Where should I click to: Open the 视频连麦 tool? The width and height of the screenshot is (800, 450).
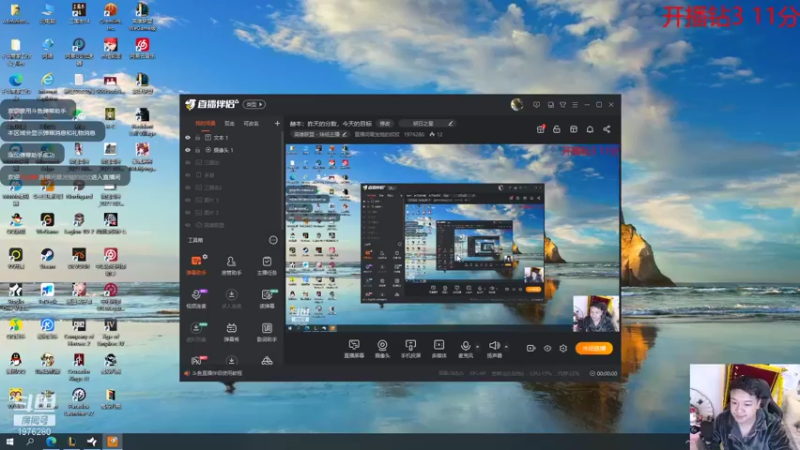pyautogui.click(x=196, y=298)
